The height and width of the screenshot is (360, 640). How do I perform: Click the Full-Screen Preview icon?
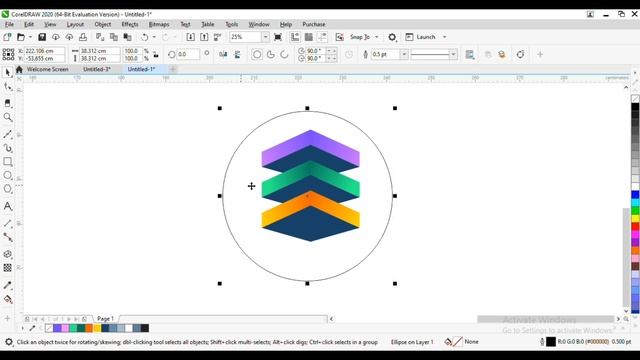pyautogui.click(x=278, y=37)
